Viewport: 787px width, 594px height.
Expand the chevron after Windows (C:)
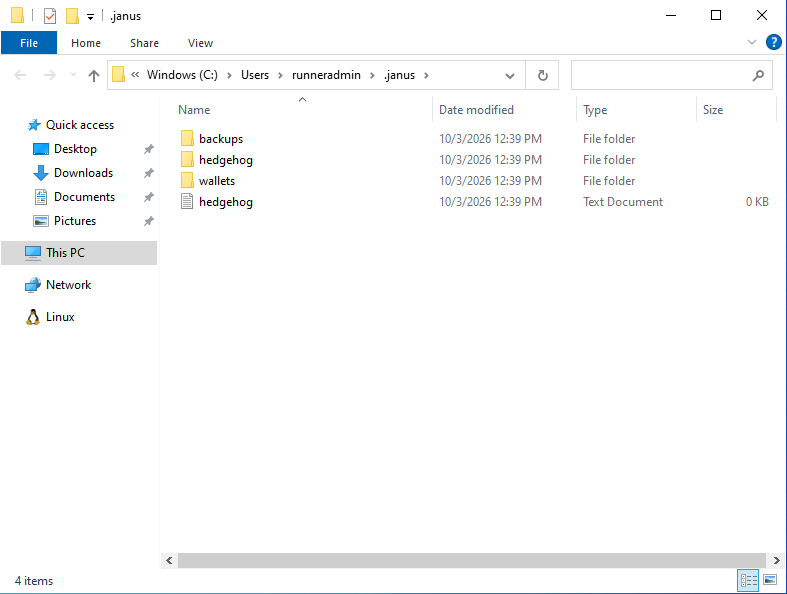coord(229,75)
